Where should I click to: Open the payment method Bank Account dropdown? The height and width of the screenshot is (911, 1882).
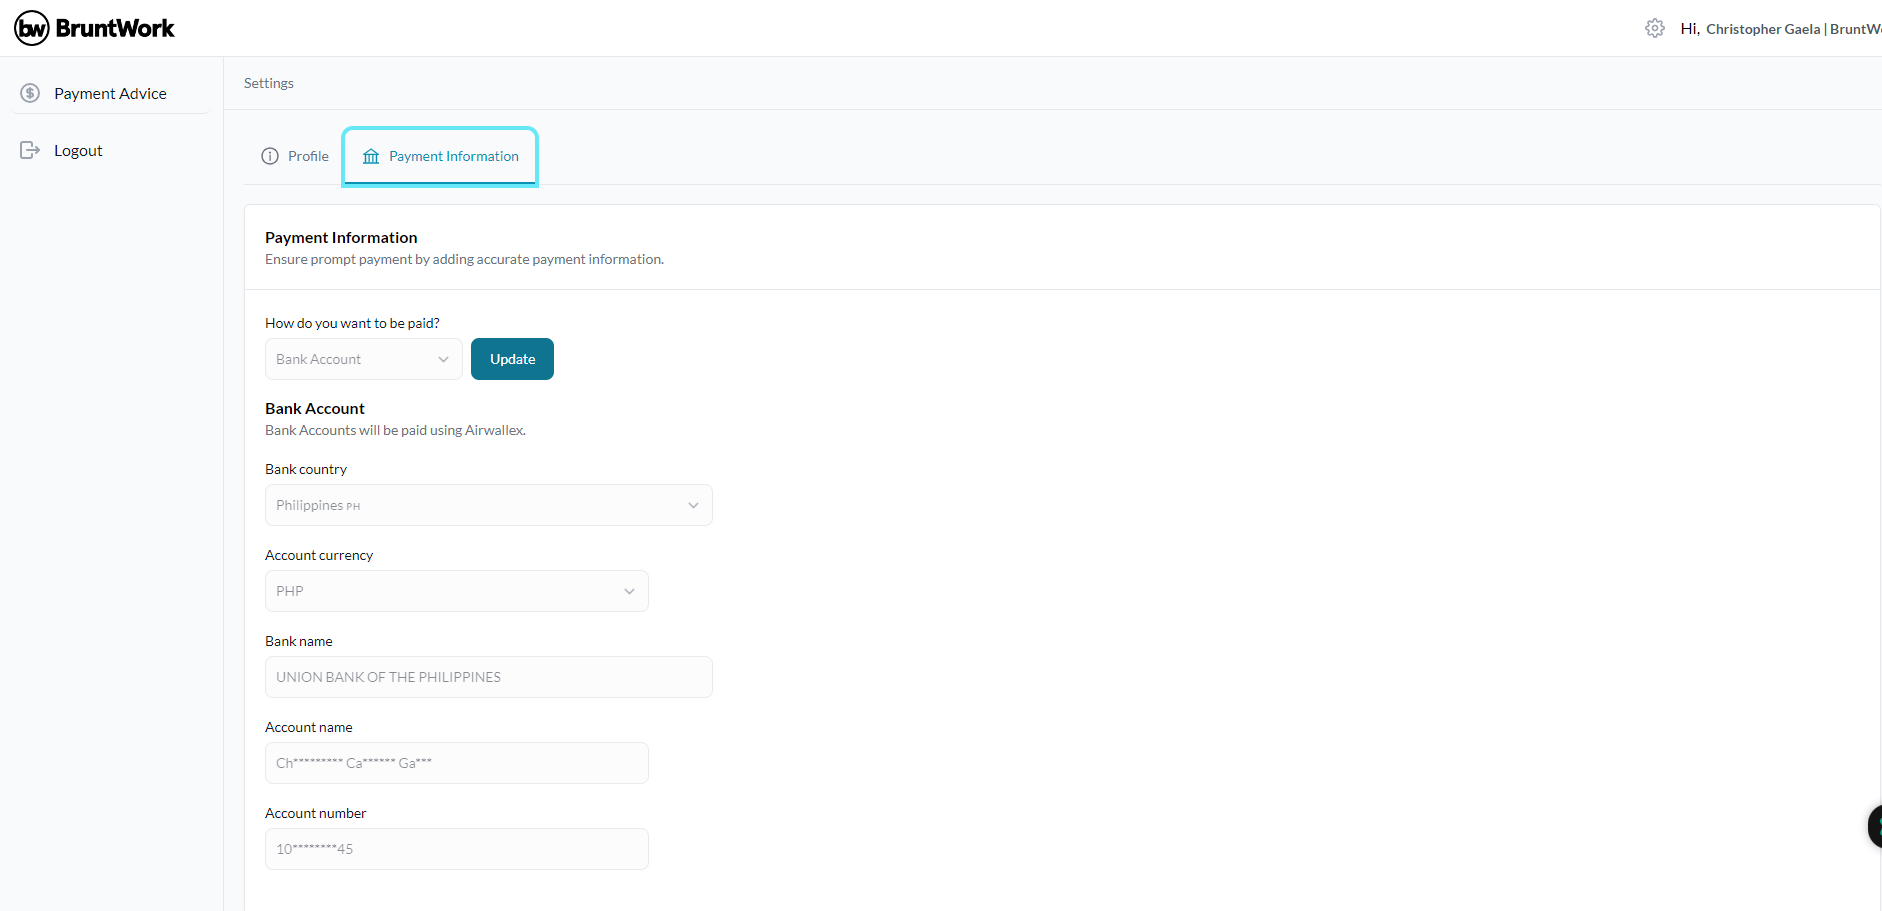(x=363, y=359)
